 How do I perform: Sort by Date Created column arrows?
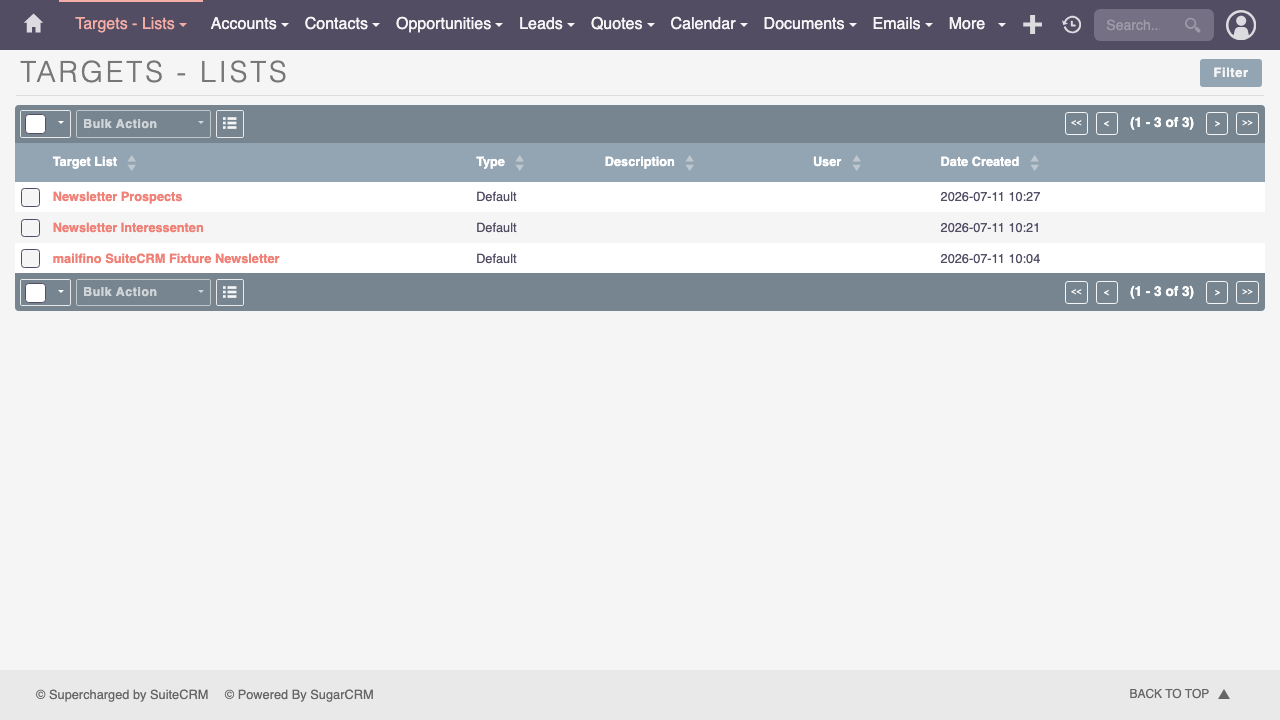[1034, 162]
